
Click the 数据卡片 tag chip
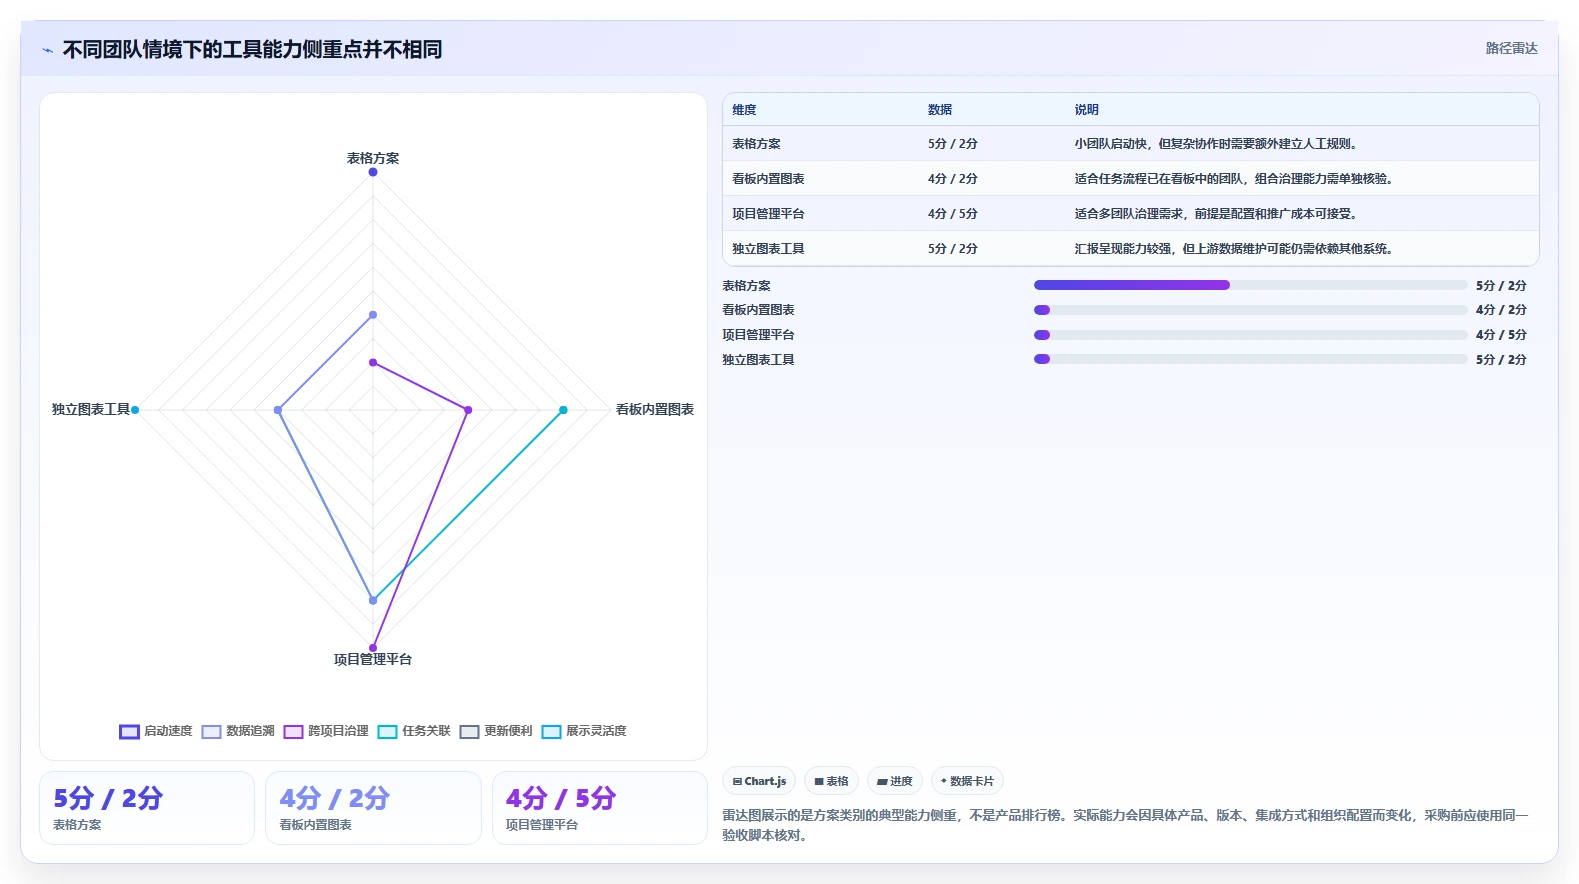click(x=967, y=781)
